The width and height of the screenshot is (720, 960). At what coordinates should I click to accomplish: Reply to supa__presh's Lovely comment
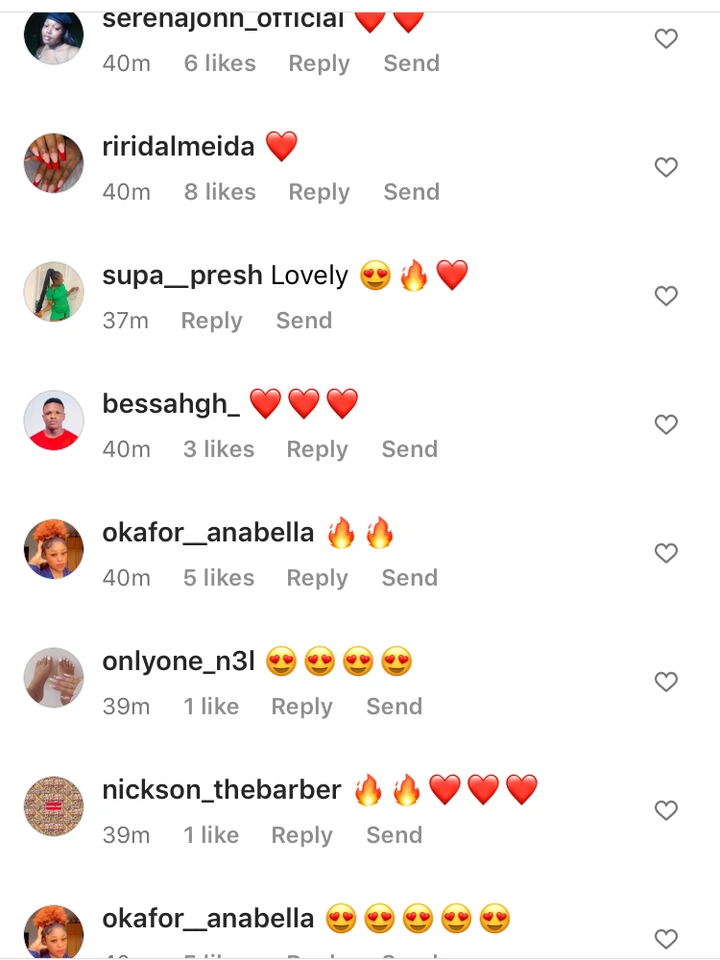(x=211, y=321)
